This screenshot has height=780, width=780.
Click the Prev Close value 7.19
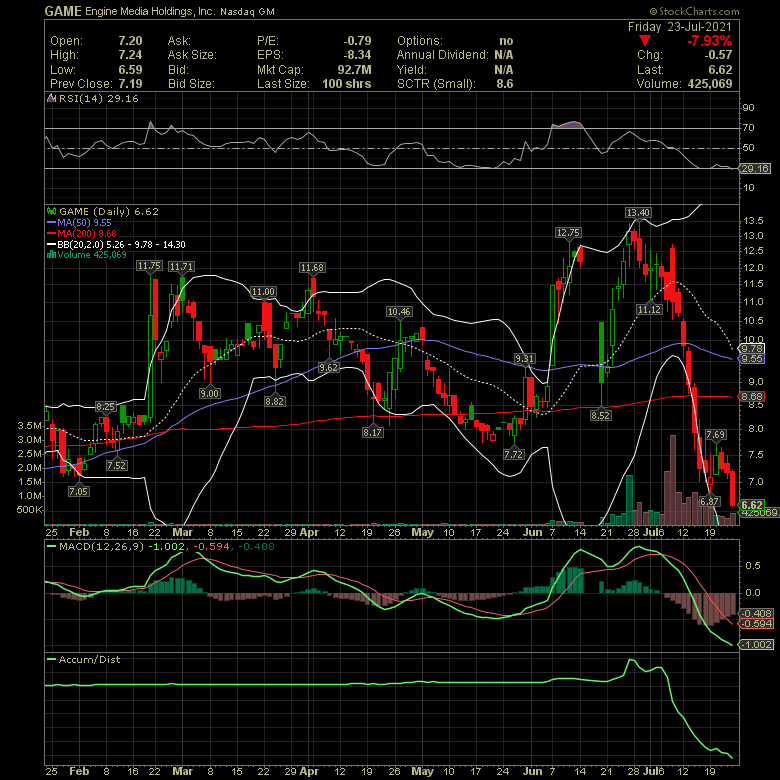tap(130, 84)
